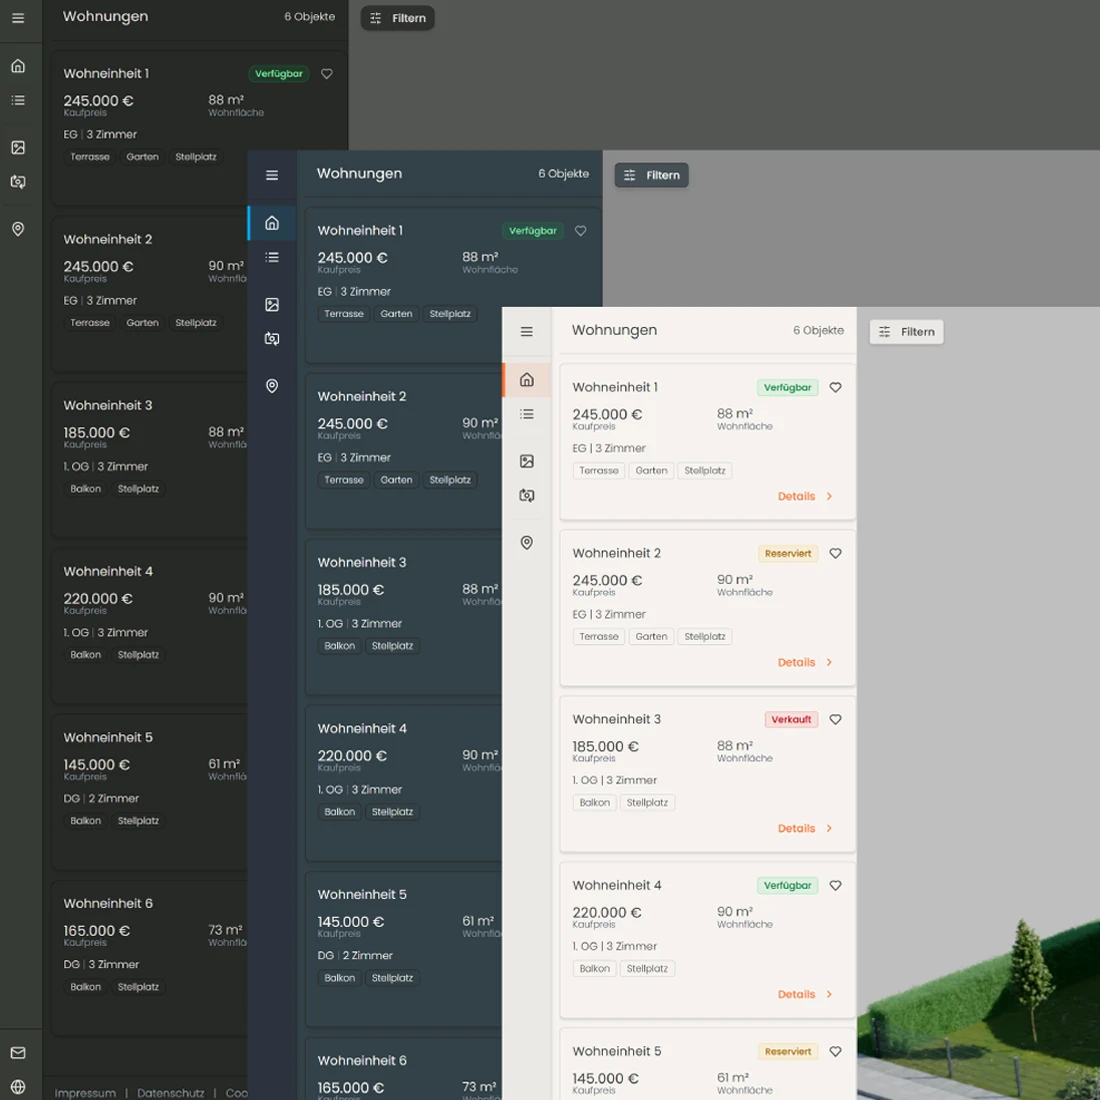Click Verfügbar badge in blue panel
The height and width of the screenshot is (1100, 1100).
(532, 231)
